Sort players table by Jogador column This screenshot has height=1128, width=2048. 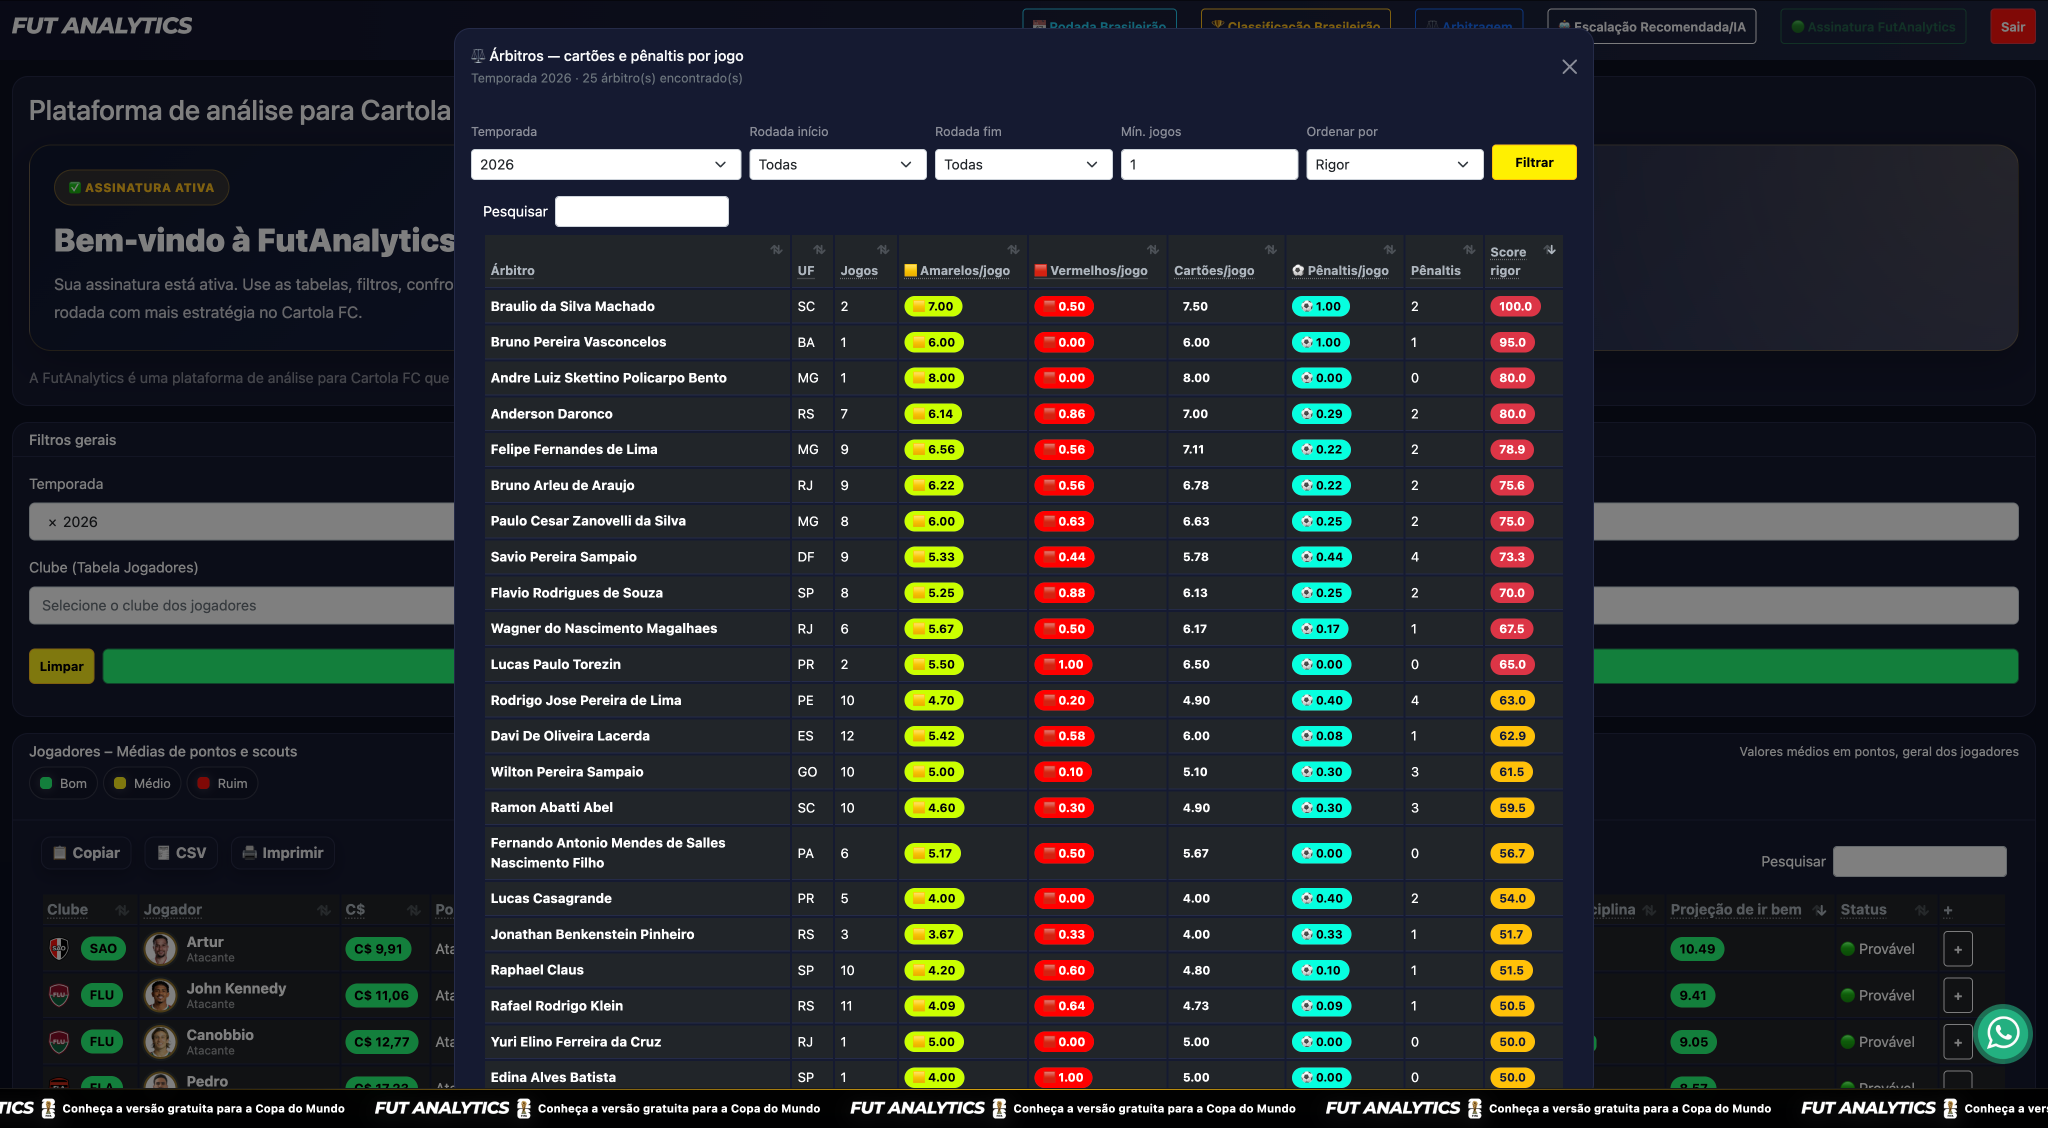237,909
